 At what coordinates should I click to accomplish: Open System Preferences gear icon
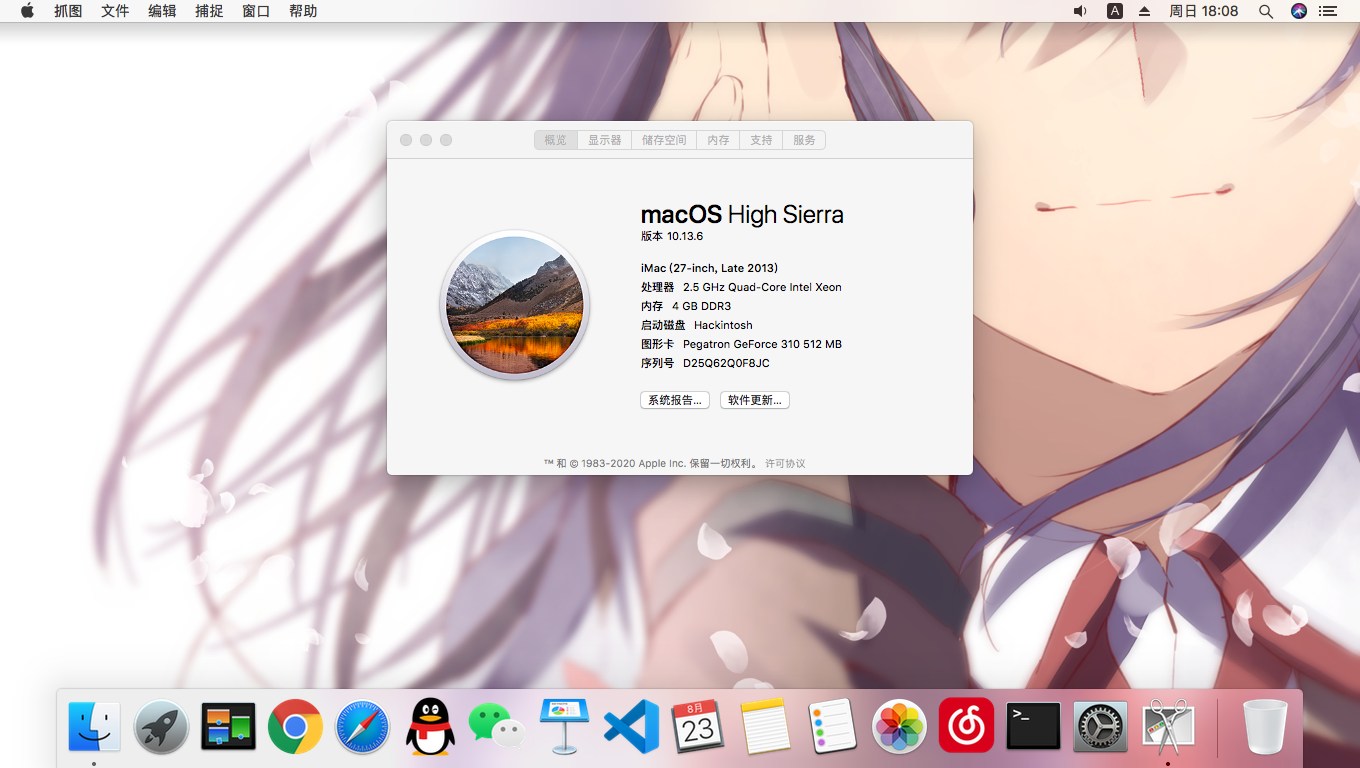pyautogui.click(x=1100, y=726)
